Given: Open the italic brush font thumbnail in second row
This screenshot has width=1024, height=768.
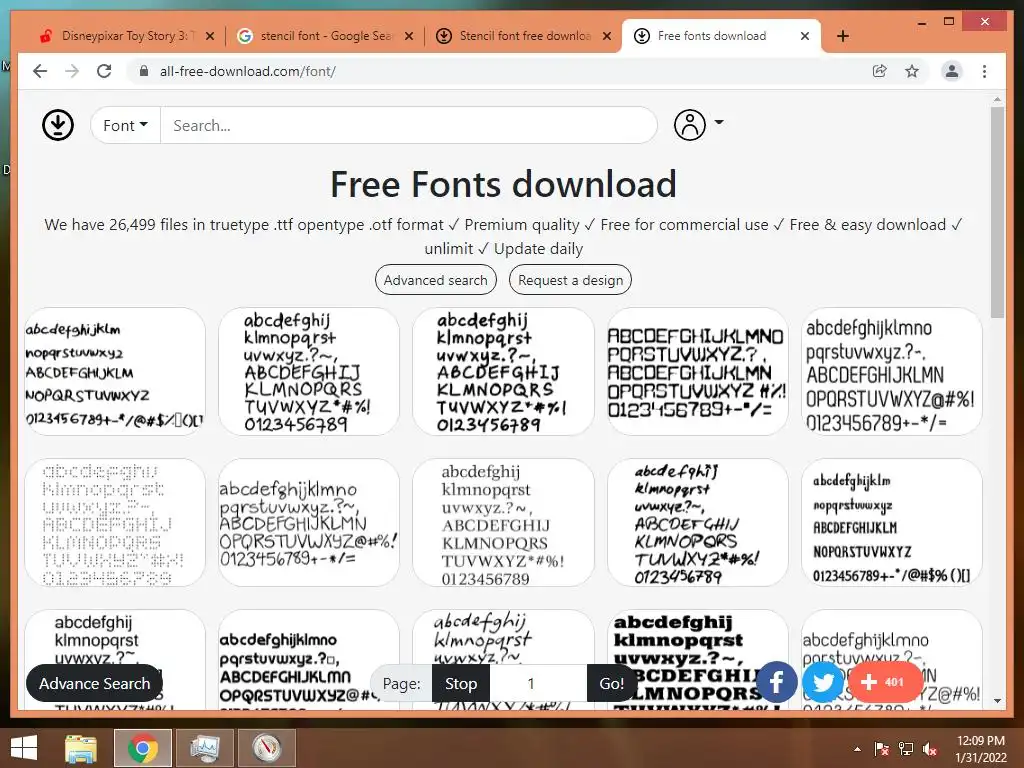Looking at the screenshot, I should pos(697,522).
